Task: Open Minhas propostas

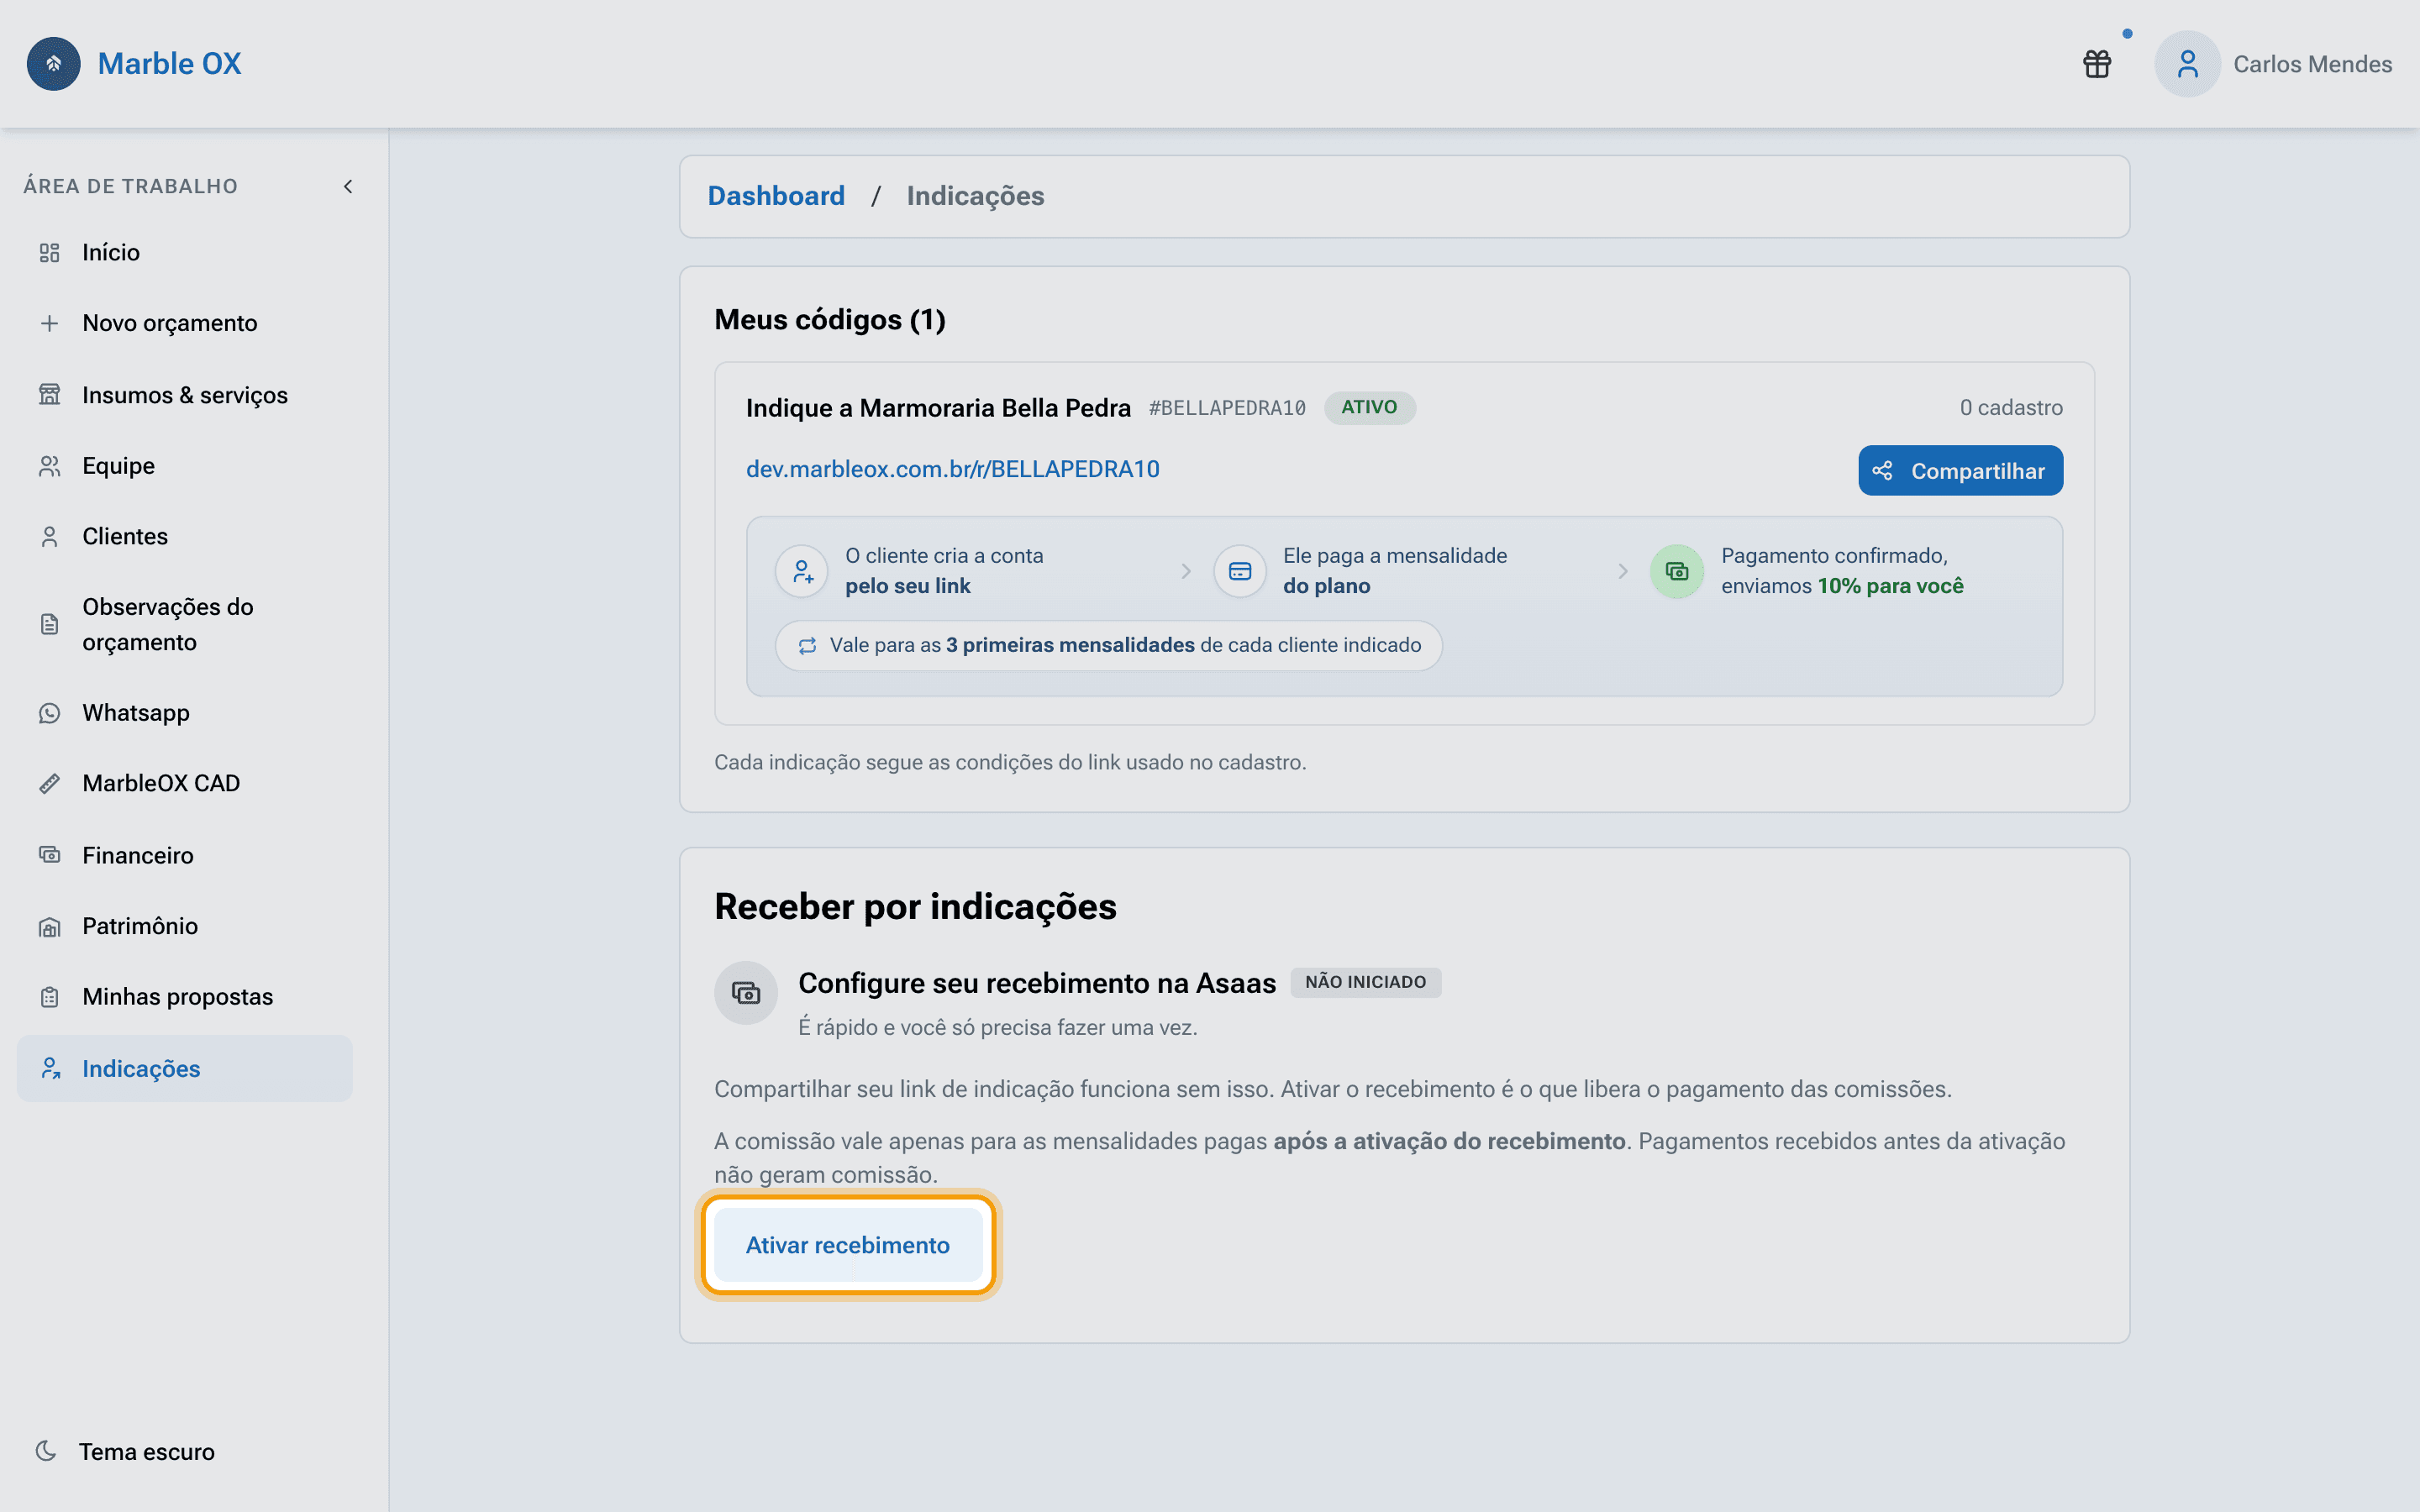Action: click(185, 997)
